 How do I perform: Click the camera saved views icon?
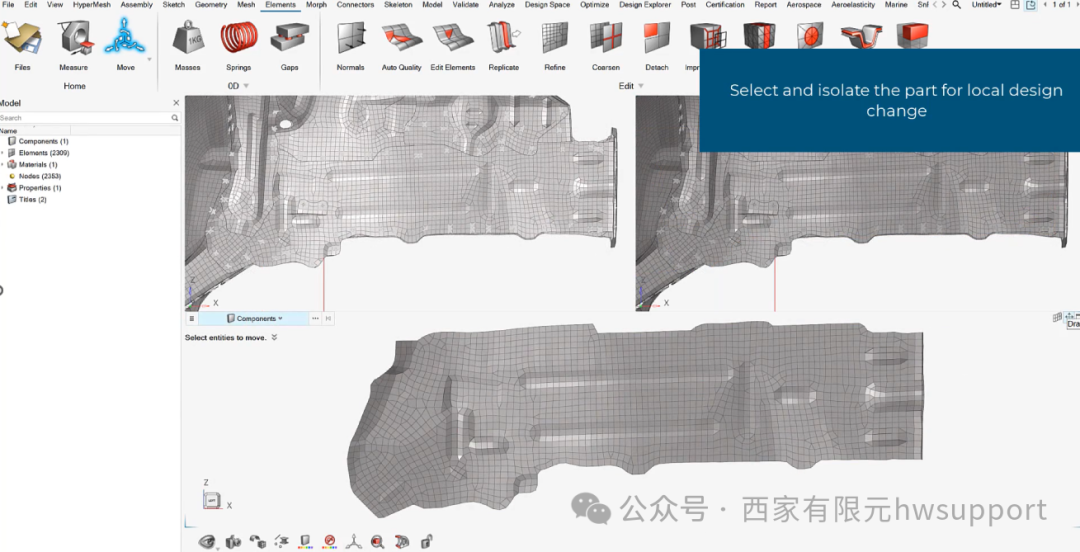click(x=233, y=542)
